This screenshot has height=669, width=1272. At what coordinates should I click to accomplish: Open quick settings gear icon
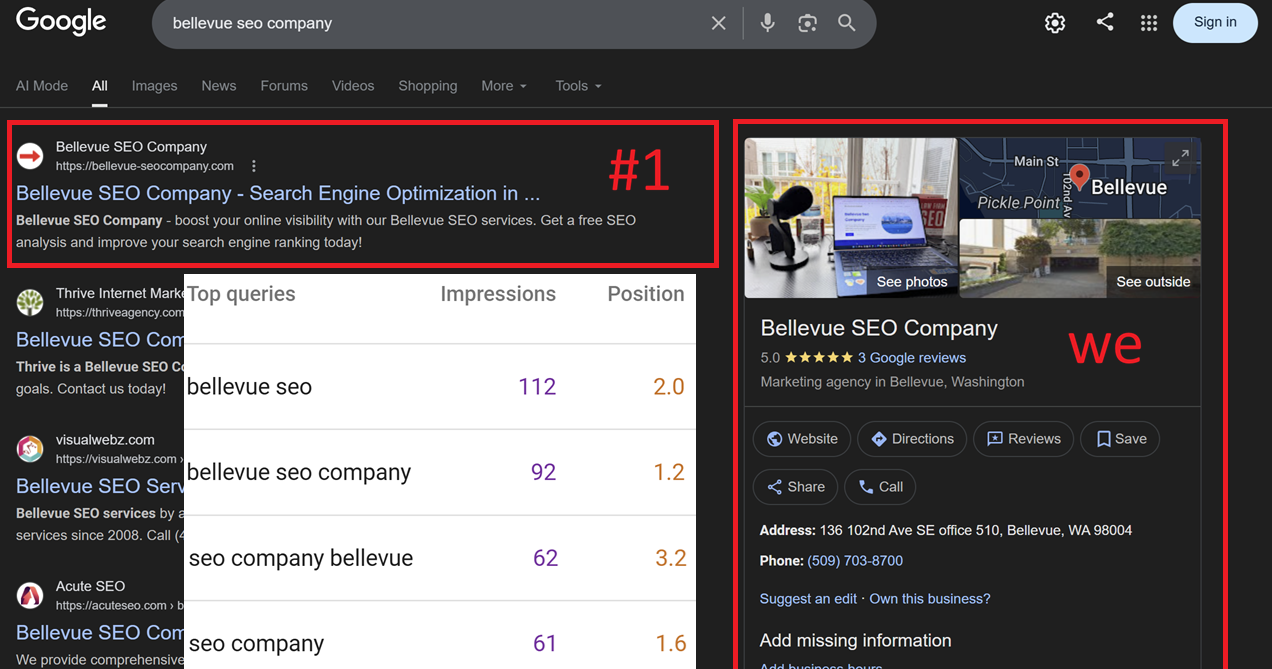[1055, 23]
